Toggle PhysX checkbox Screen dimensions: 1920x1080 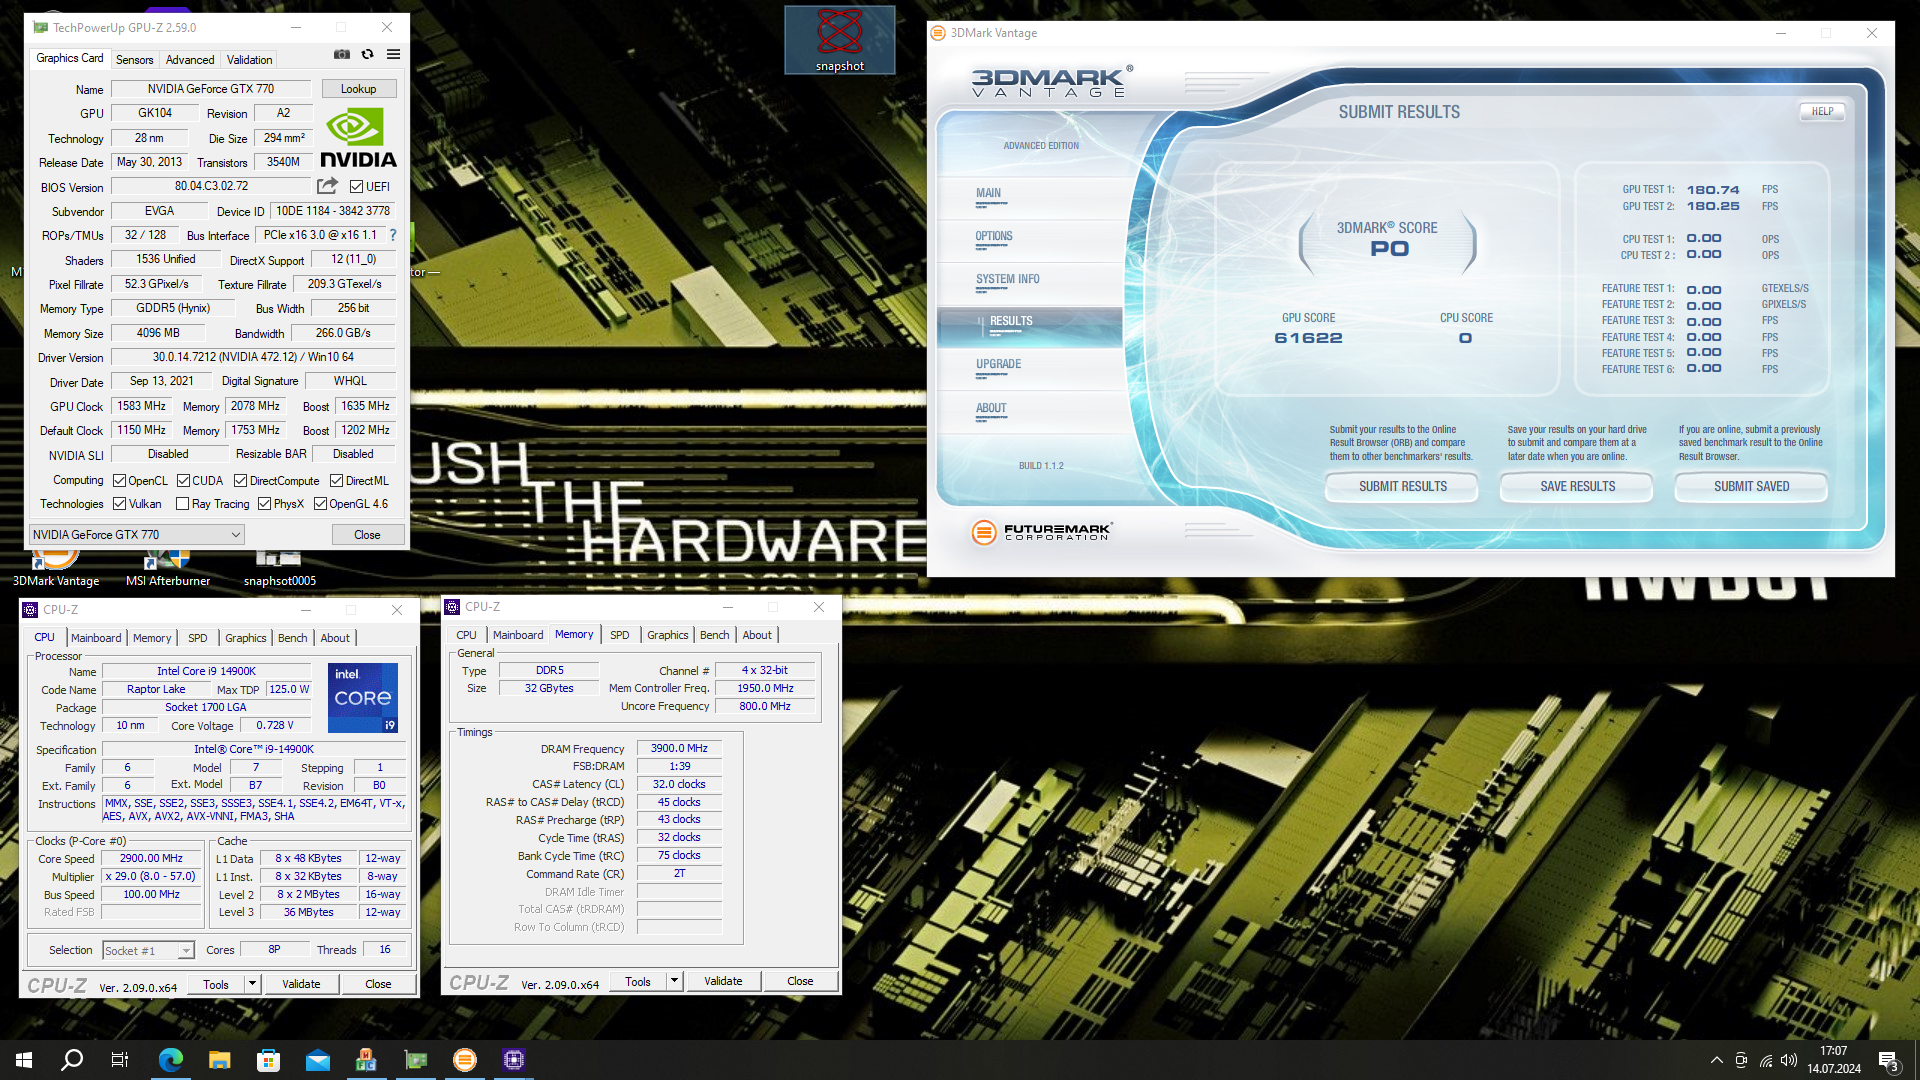tap(264, 504)
